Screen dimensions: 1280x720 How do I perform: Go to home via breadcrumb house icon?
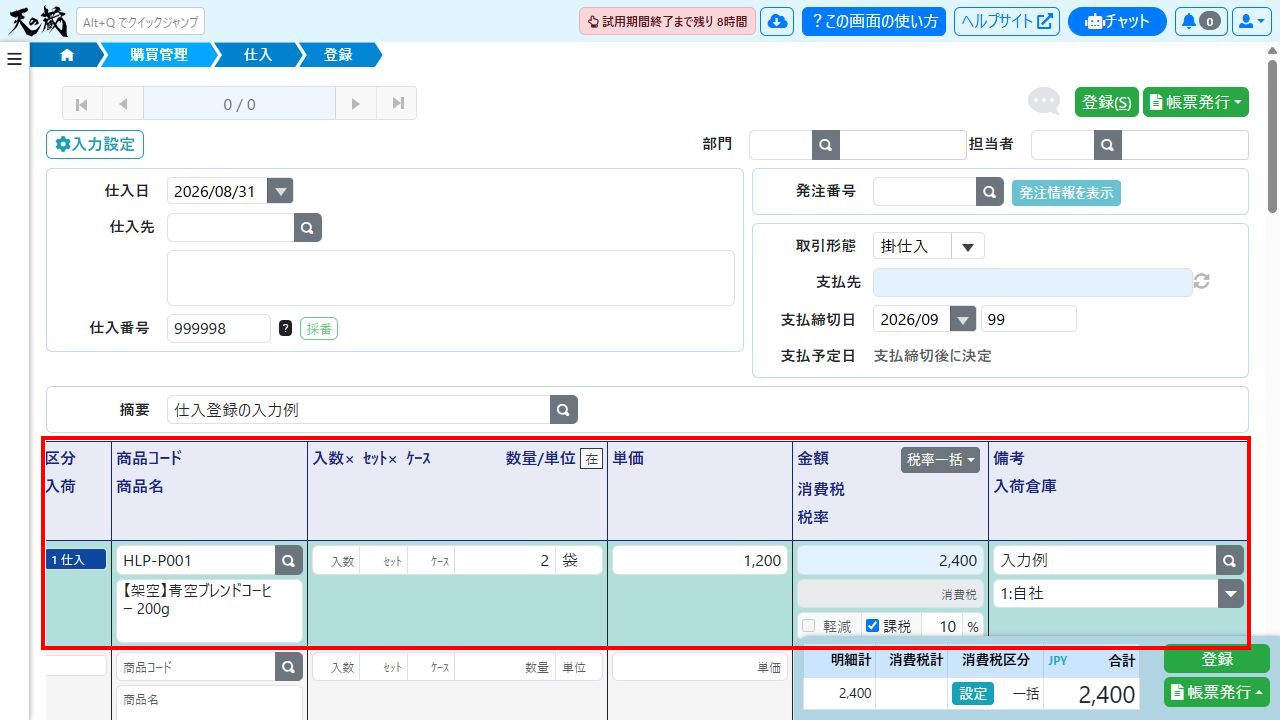pos(67,55)
